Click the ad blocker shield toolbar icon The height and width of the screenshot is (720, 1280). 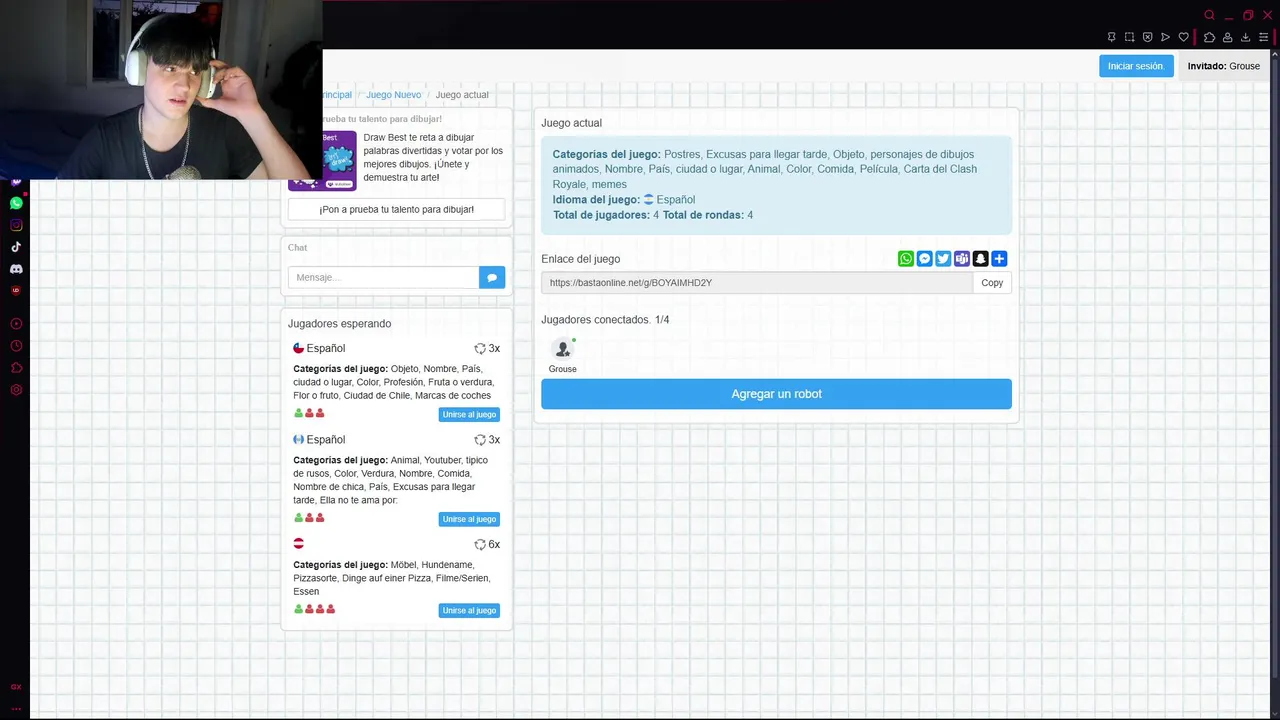tap(1147, 37)
